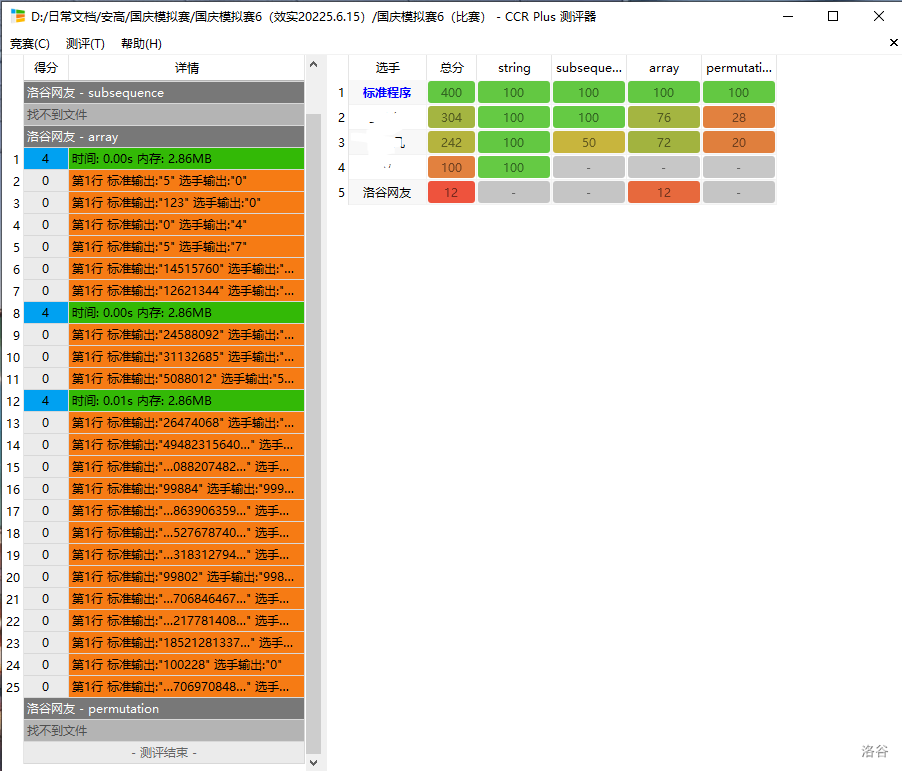The image size is (902, 771).
Task: Select the array problem column header
Action: tap(664, 68)
